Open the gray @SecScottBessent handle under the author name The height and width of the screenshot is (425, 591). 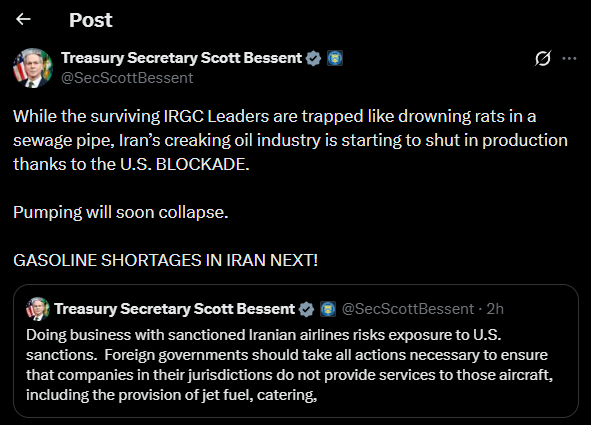pyautogui.click(x=127, y=78)
